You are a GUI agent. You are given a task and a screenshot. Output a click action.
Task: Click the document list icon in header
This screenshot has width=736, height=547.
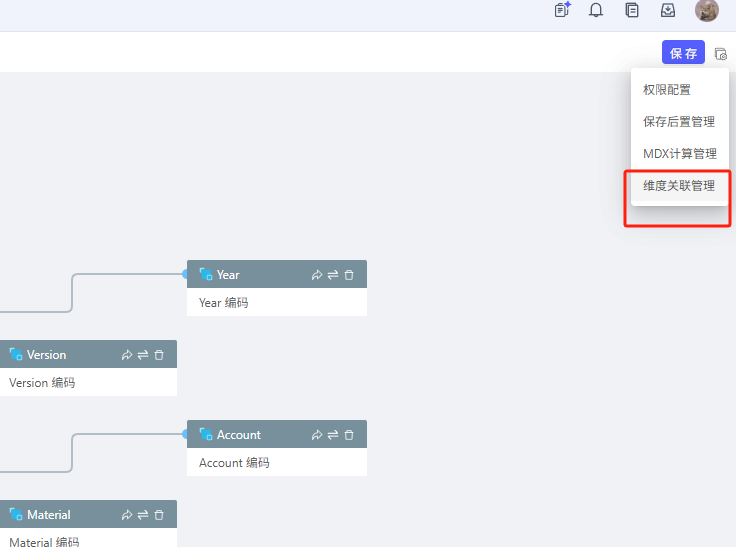pyautogui.click(x=632, y=10)
